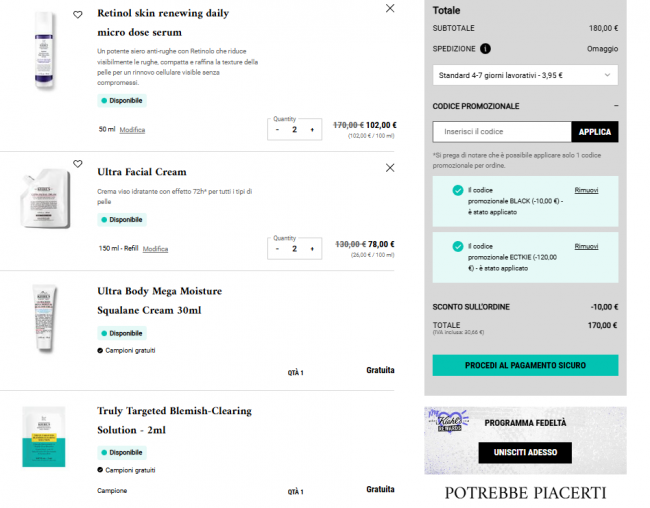Collapse the Codice Promozionale section
The width and height of the screenshot is (650, 508).
tap(615, 106)
